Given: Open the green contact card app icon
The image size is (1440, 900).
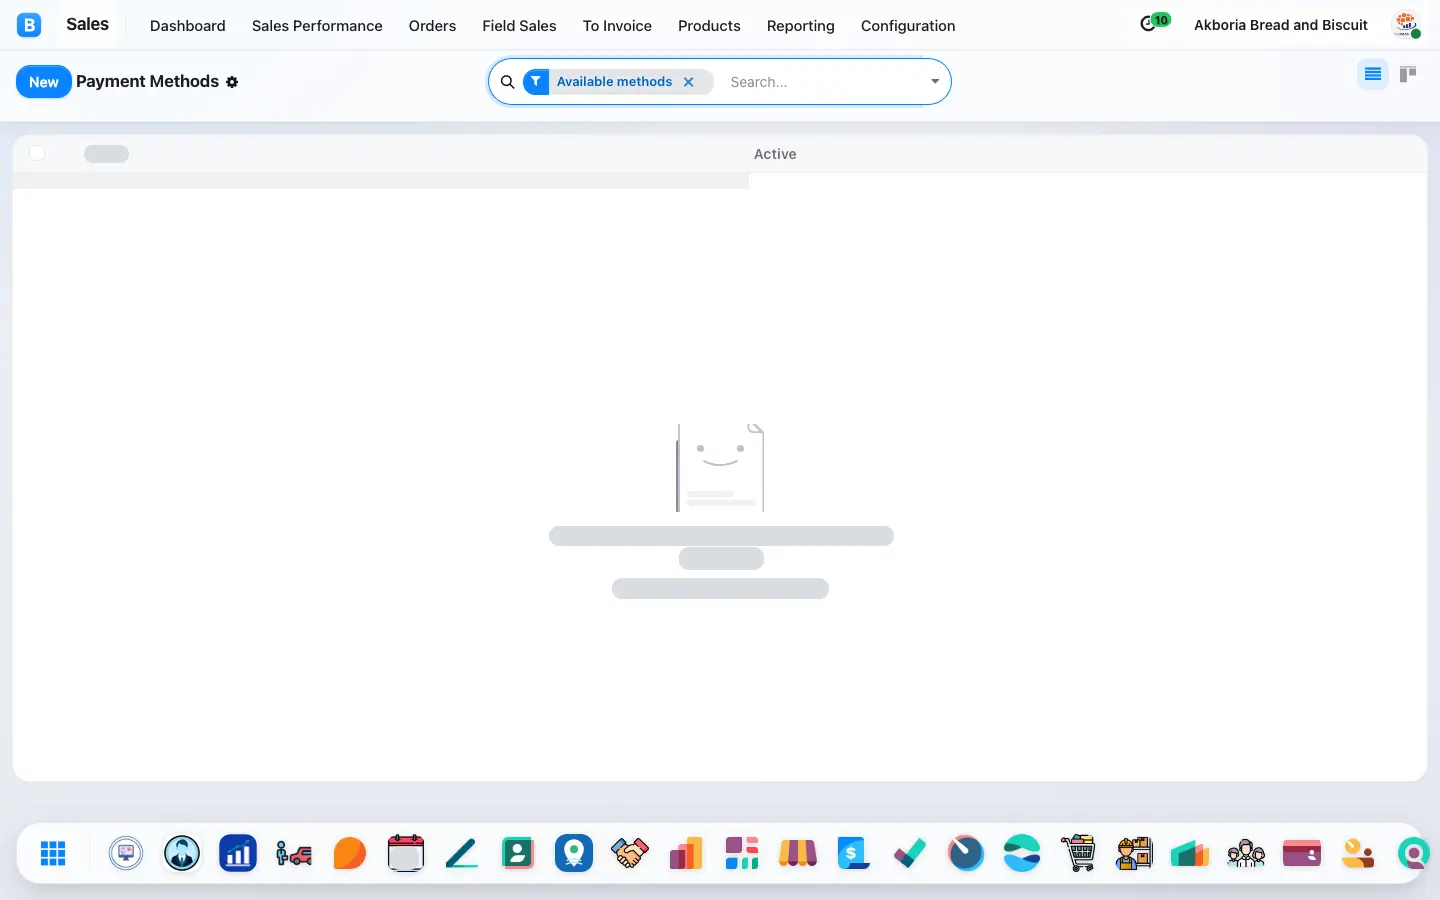Looking at the screenshot, I should (518, 853).
